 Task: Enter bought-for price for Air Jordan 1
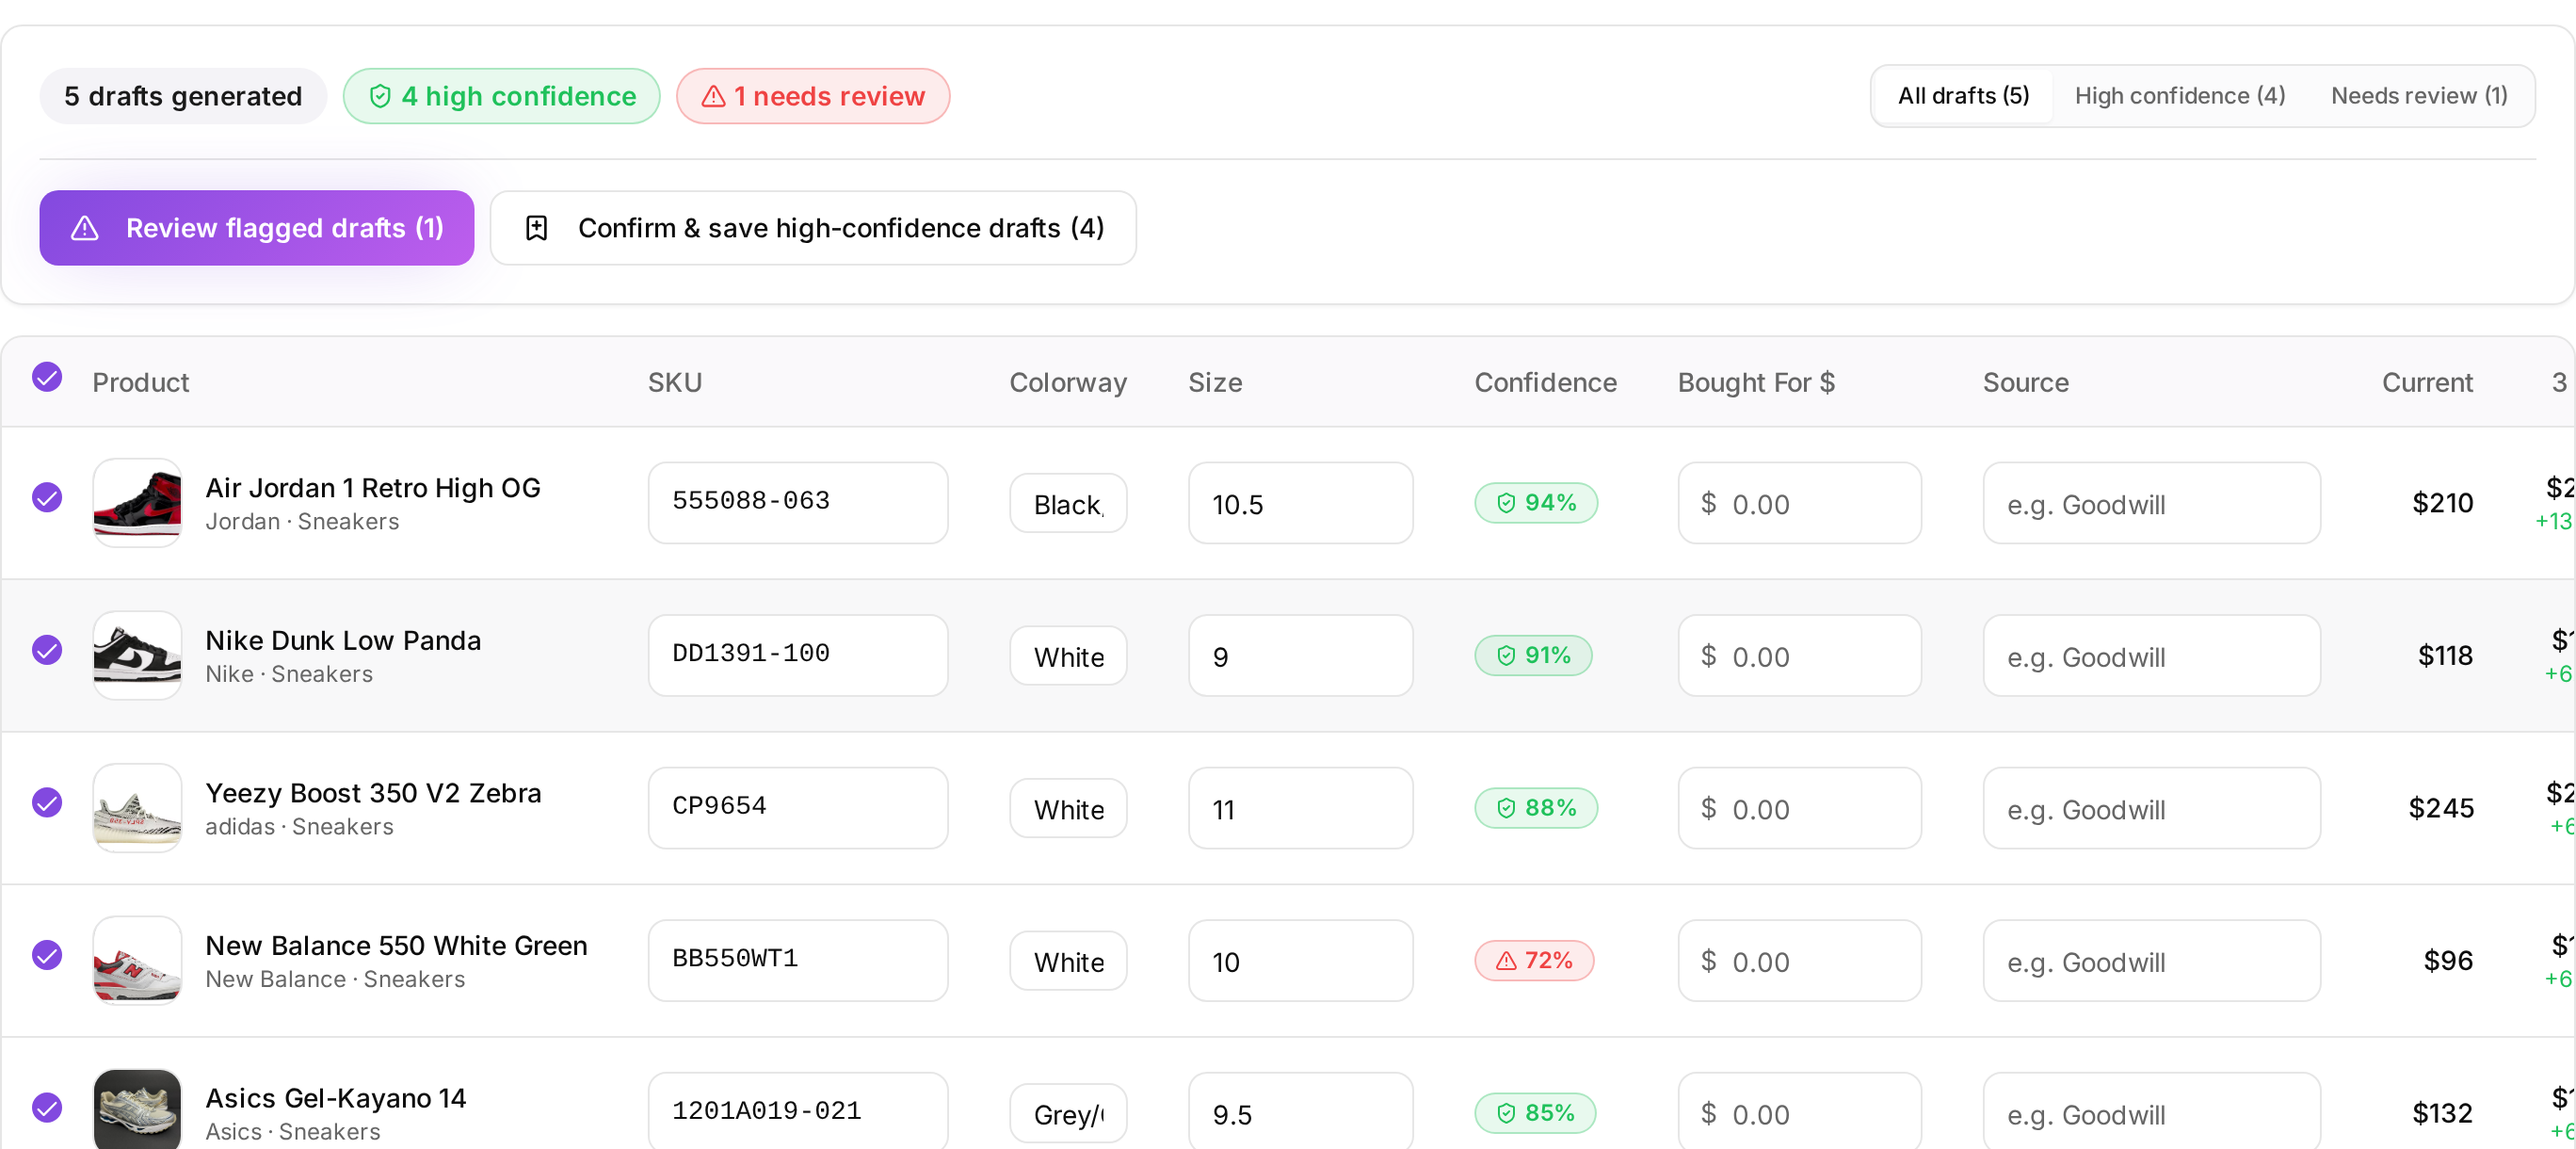pyautogui.click(x=1799, y=503)
